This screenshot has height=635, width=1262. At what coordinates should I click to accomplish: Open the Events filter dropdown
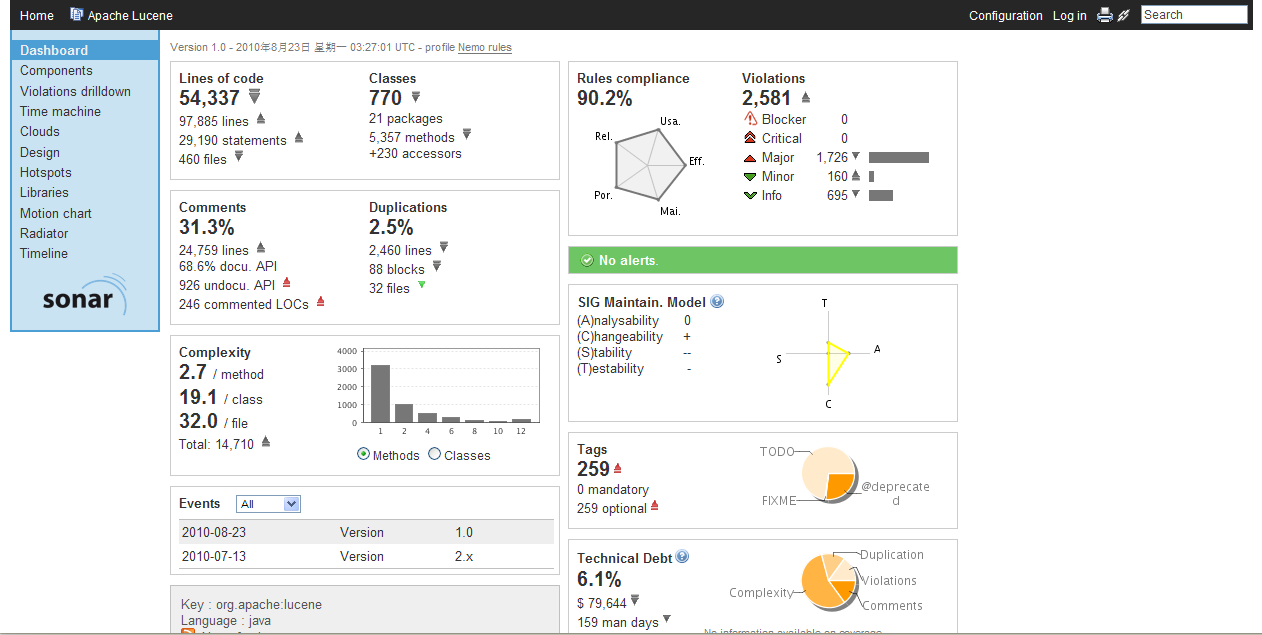pos(268,504)
